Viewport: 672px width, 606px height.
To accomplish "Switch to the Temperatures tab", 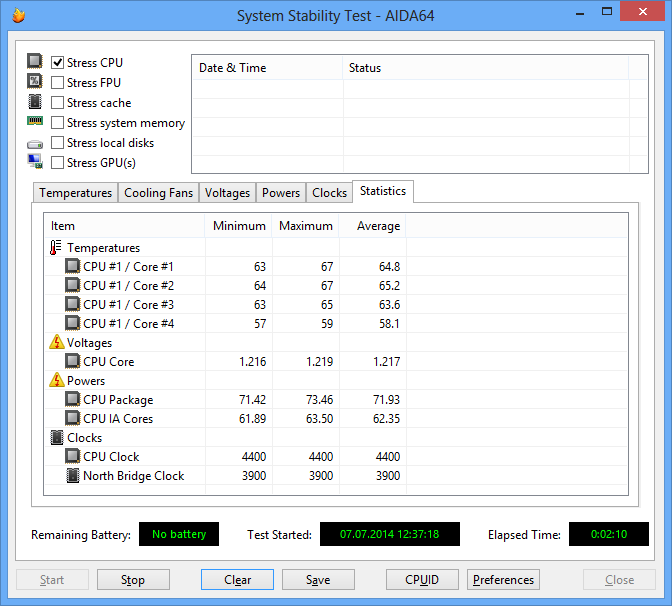I will (x=75, y=193).
